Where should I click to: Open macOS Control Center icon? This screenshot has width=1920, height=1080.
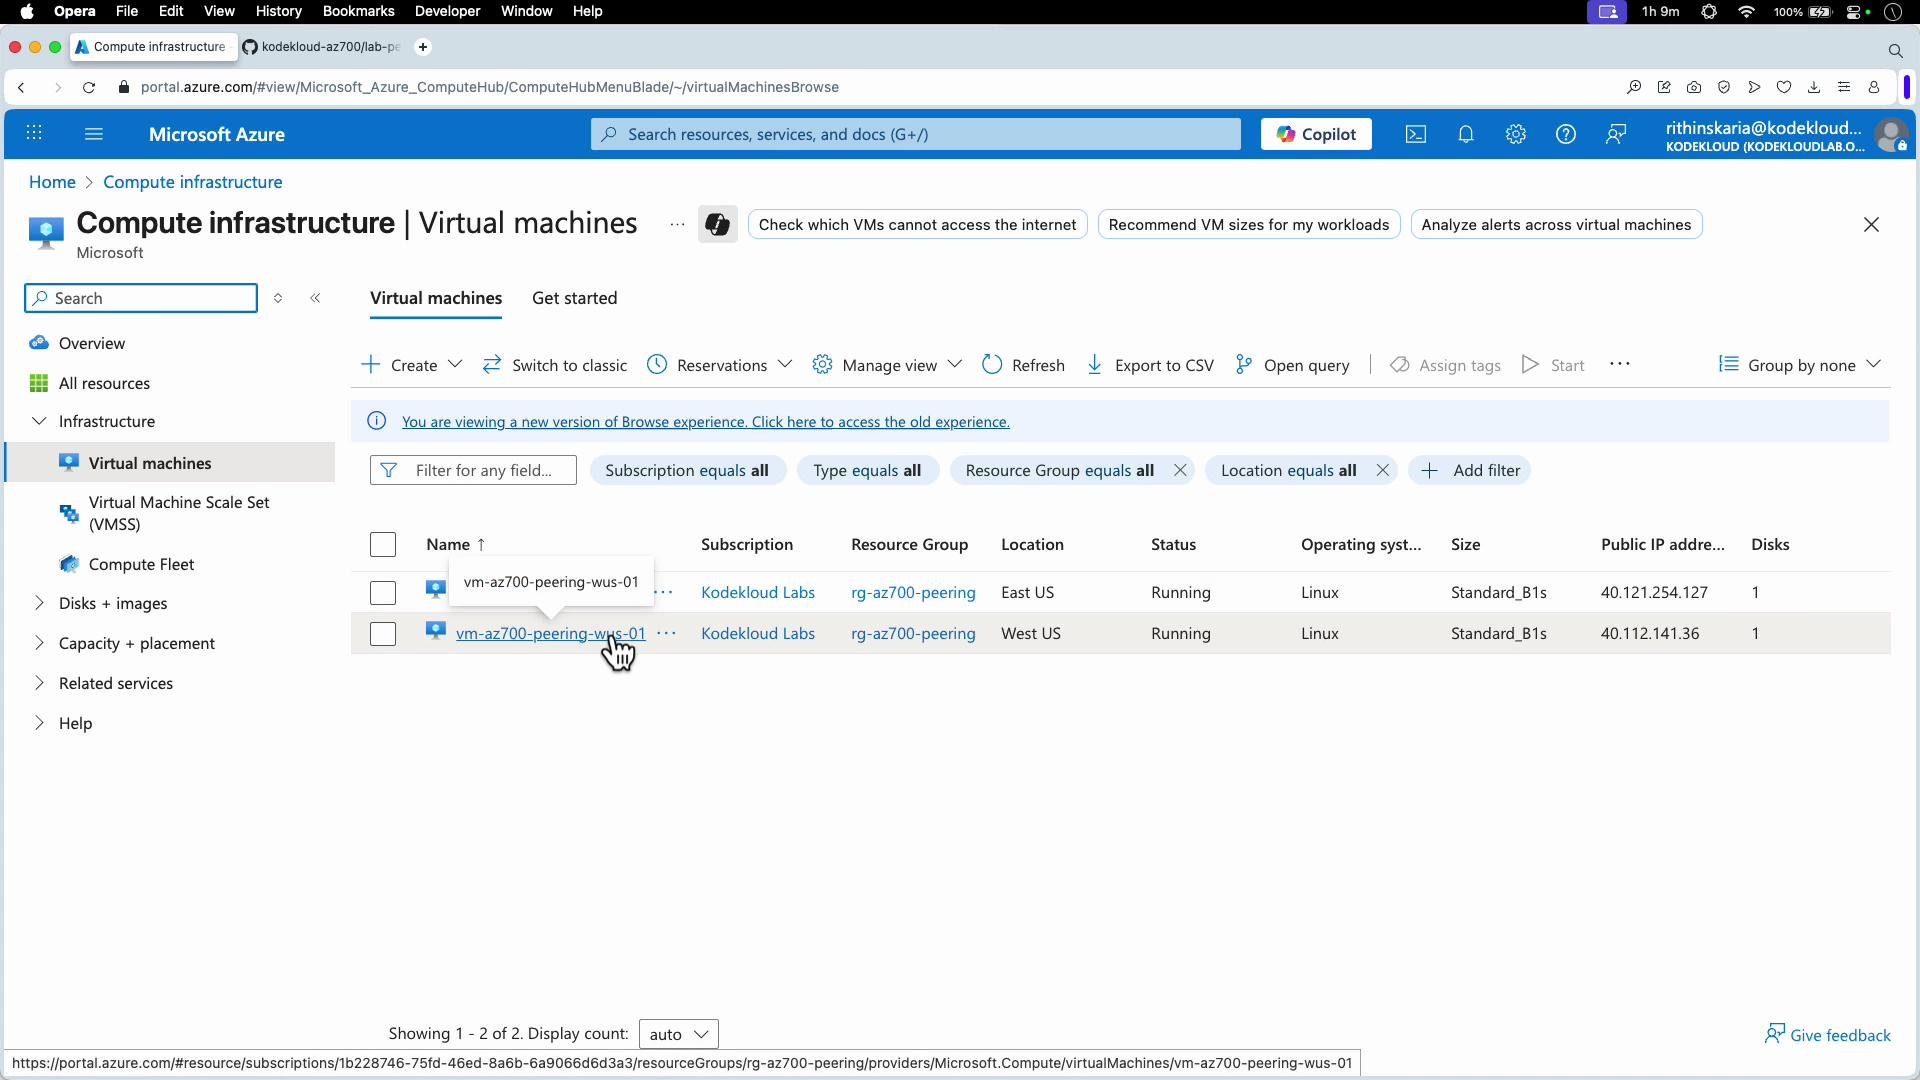(x=1856, y=12)
